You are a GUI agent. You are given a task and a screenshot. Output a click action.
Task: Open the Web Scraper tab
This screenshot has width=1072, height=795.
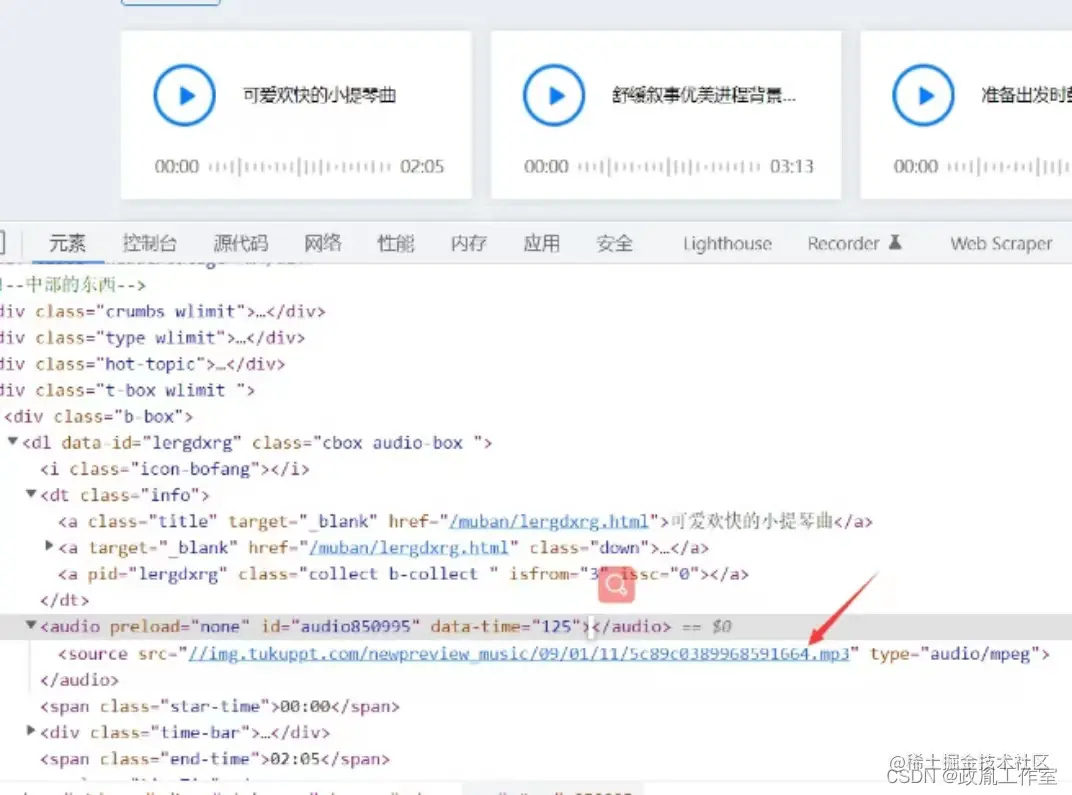[1001, 243]
